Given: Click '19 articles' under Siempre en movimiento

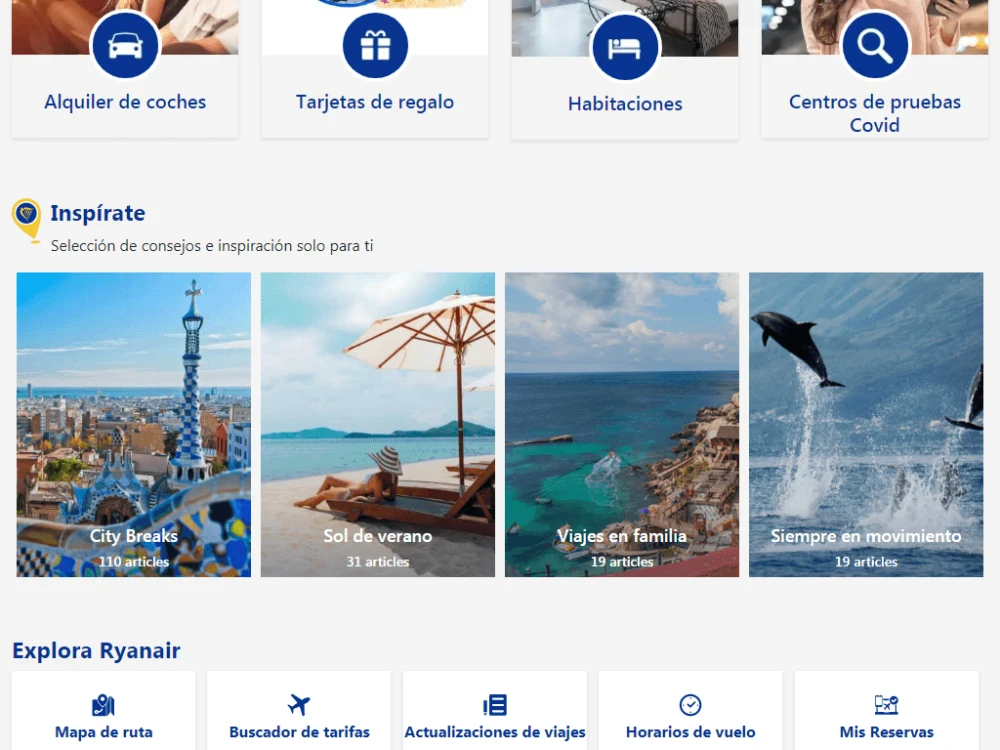Looking at the screenshot, I should coord(866,562).
